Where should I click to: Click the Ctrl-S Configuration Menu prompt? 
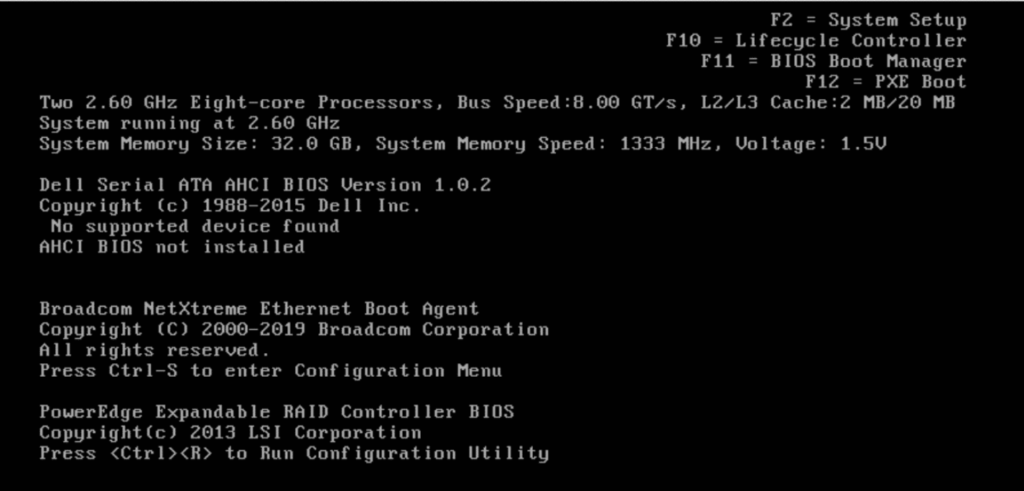tap(270, 371)
